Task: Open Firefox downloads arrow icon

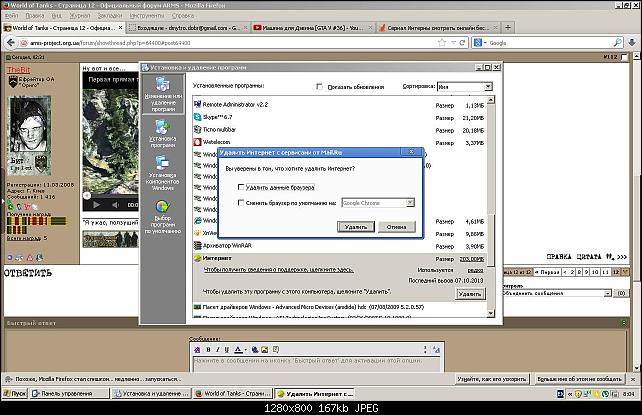Action: pos(632,43)
